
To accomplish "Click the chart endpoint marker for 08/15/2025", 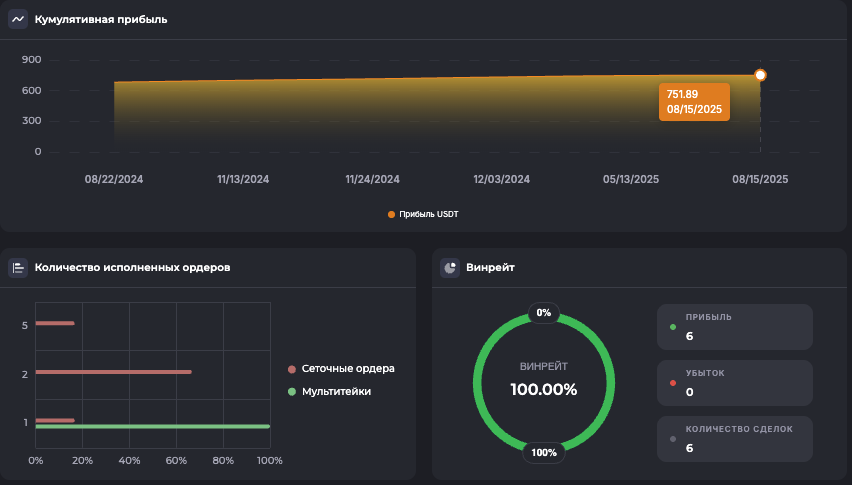I will click(x=760, y=75).
